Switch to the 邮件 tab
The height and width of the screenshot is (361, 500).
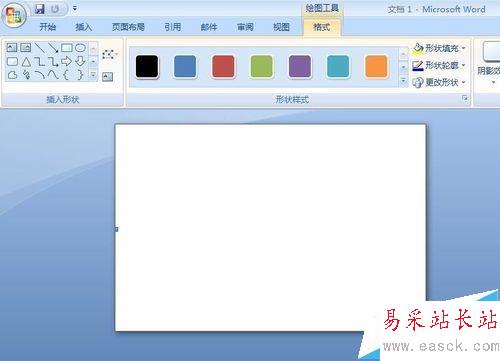coord(209,27)
